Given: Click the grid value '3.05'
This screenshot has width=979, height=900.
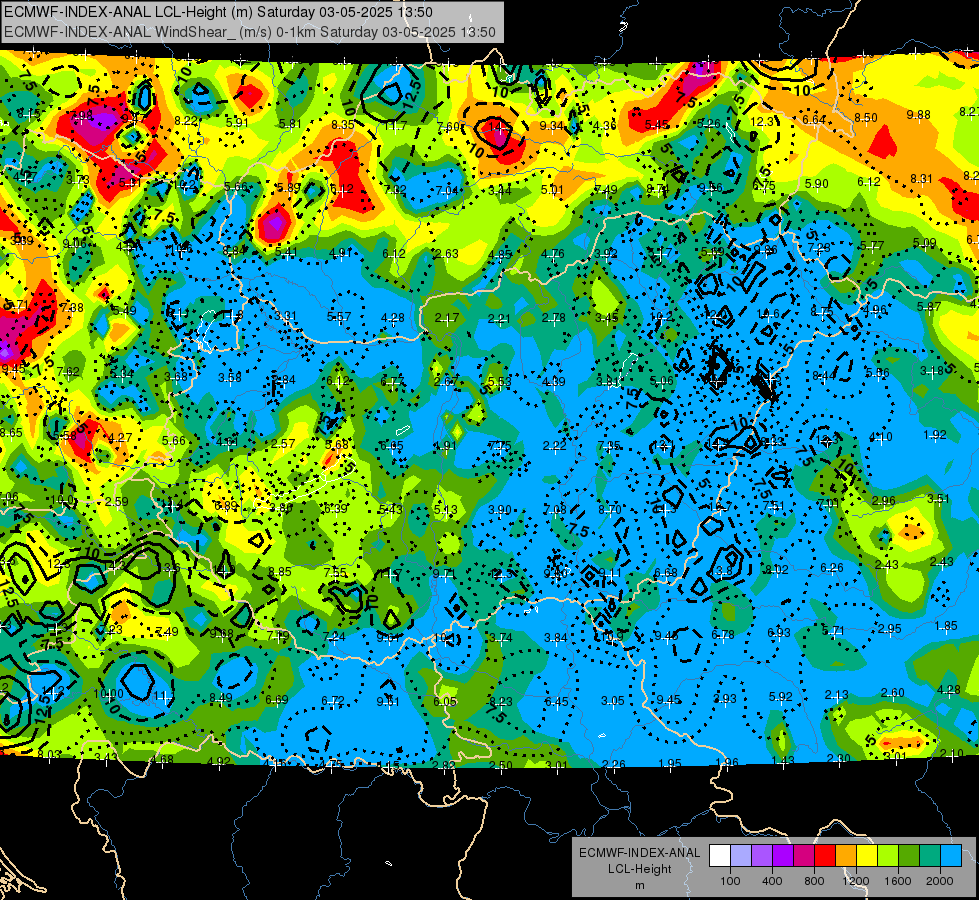Looking at the screenshot, I should [x=612, y=701].
